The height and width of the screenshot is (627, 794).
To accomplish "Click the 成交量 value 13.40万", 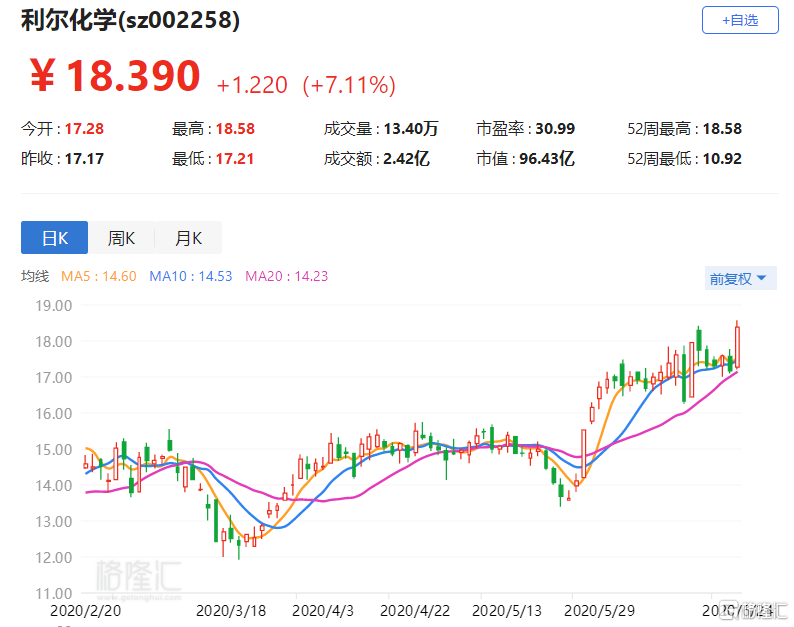I will click(x=411, y=129).
